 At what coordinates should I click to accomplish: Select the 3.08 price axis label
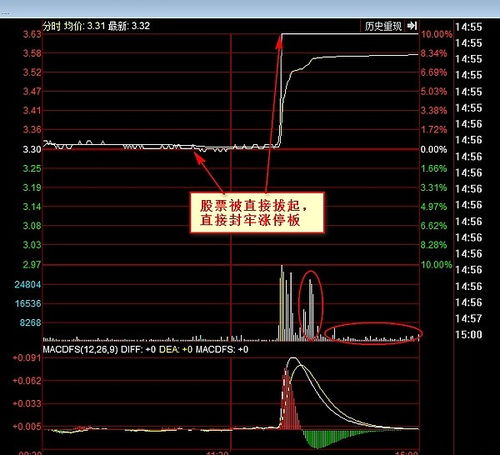click(x=32, y=226)
